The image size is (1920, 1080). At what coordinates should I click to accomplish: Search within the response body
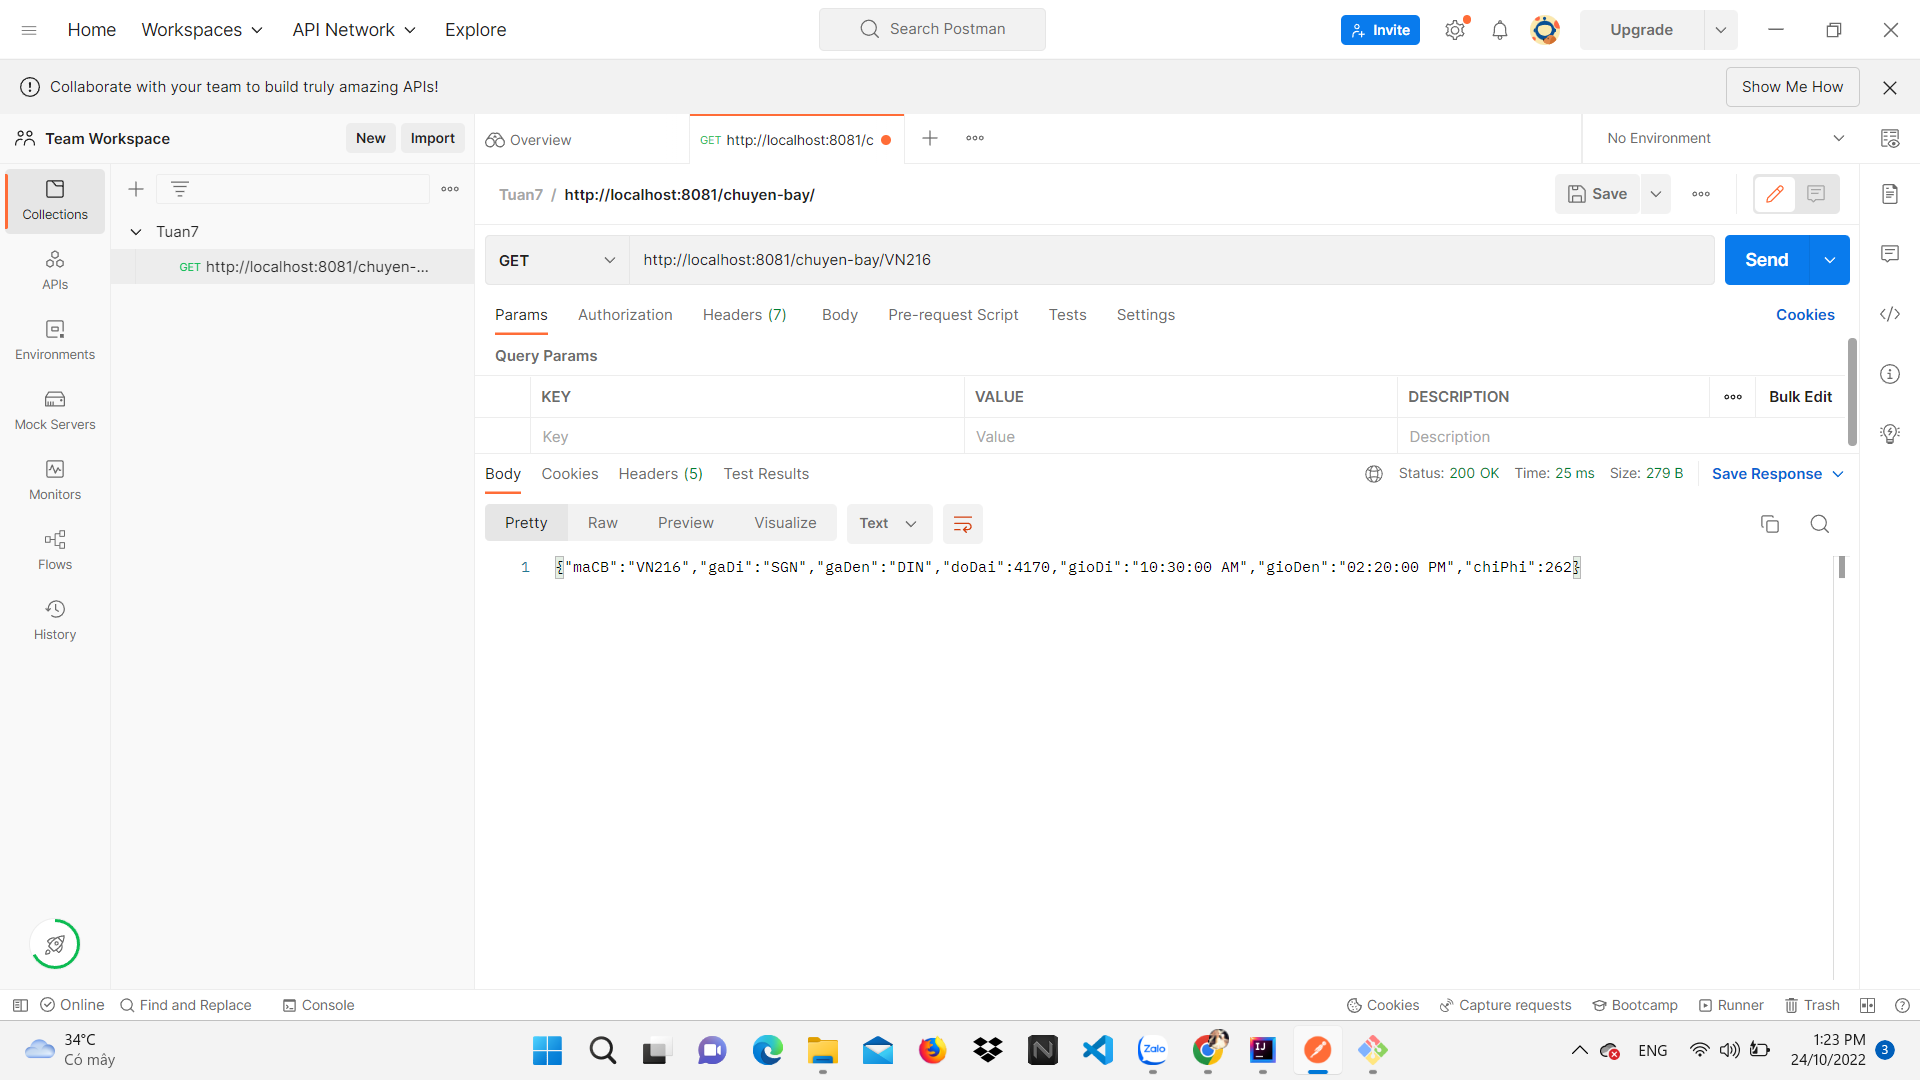click(x=1820, y=524)
